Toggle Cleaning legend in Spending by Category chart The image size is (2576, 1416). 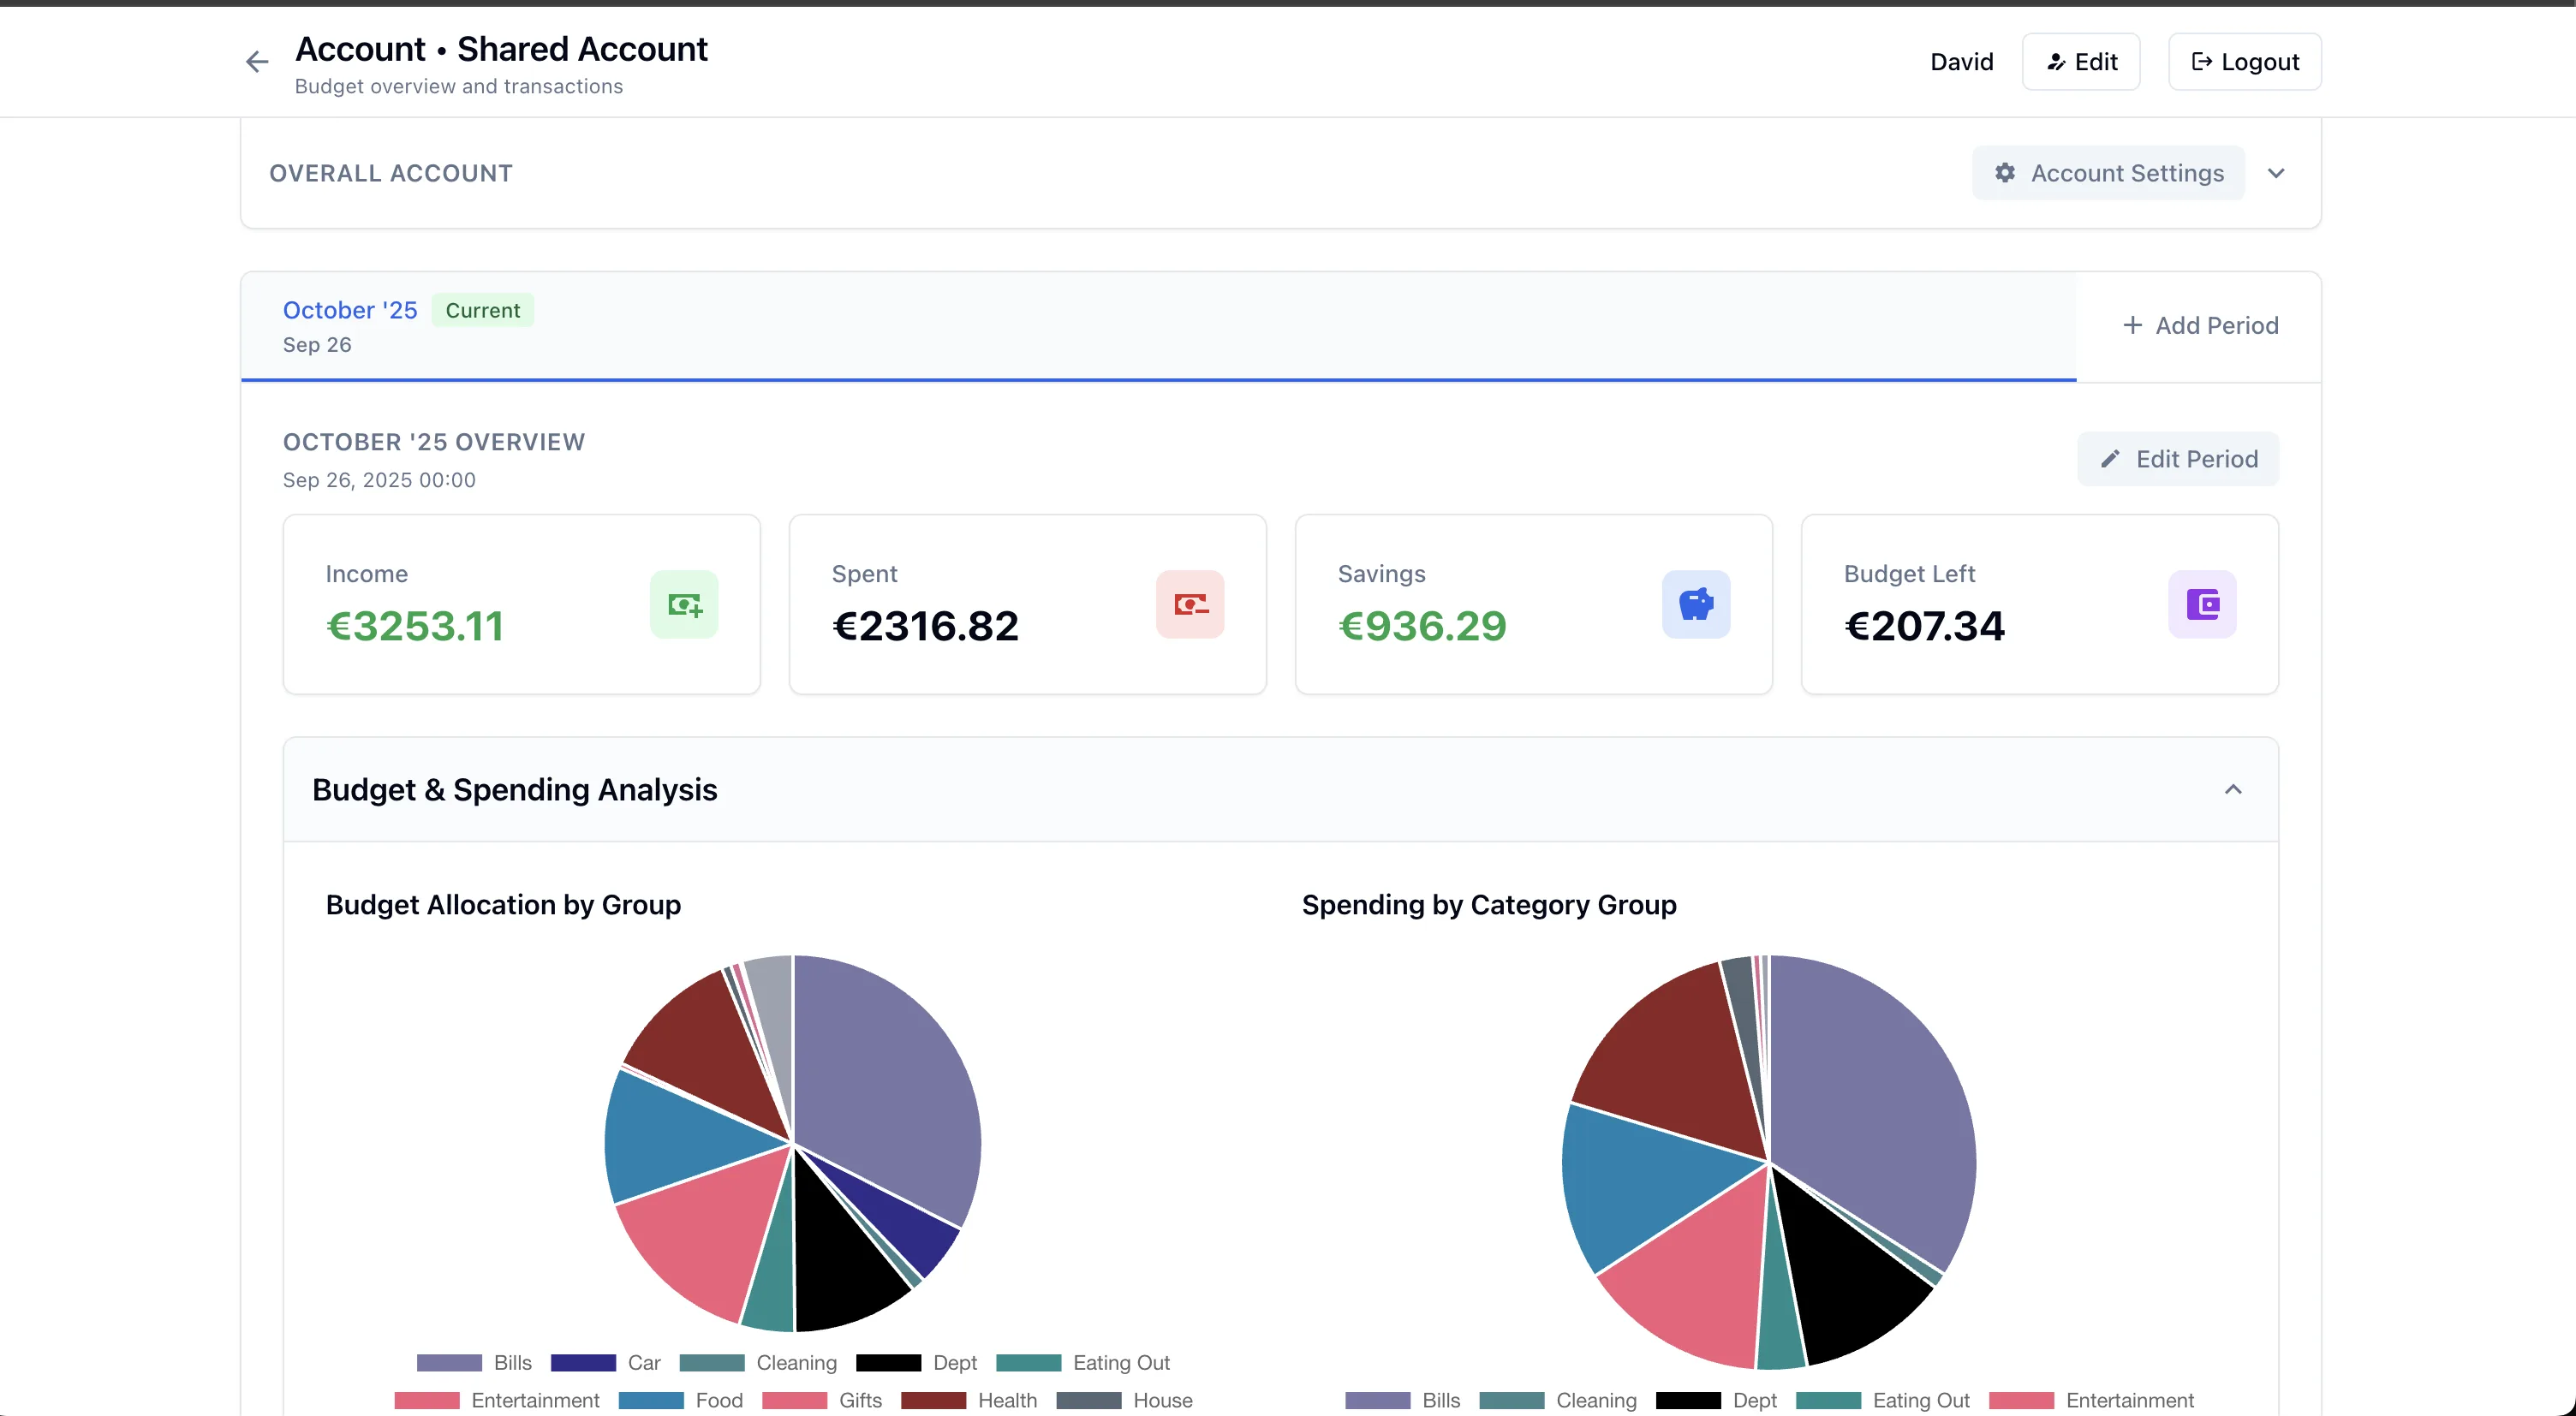pos(1558,1400)
